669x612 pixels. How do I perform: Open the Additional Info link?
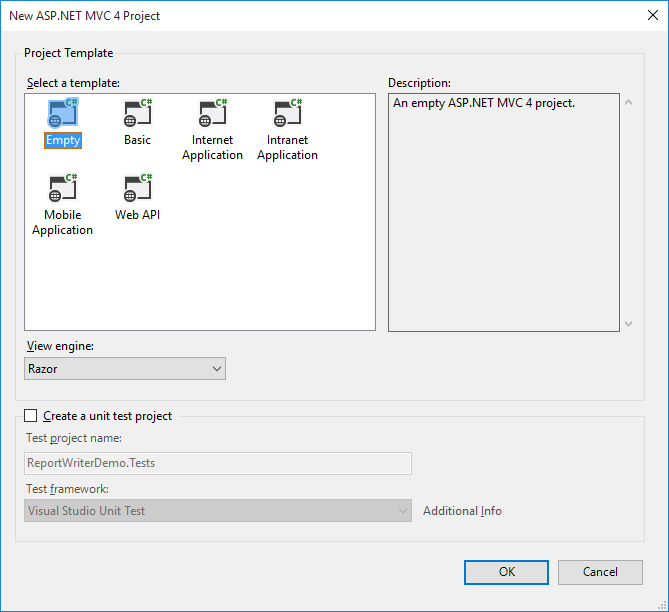(x=462, y=511)
